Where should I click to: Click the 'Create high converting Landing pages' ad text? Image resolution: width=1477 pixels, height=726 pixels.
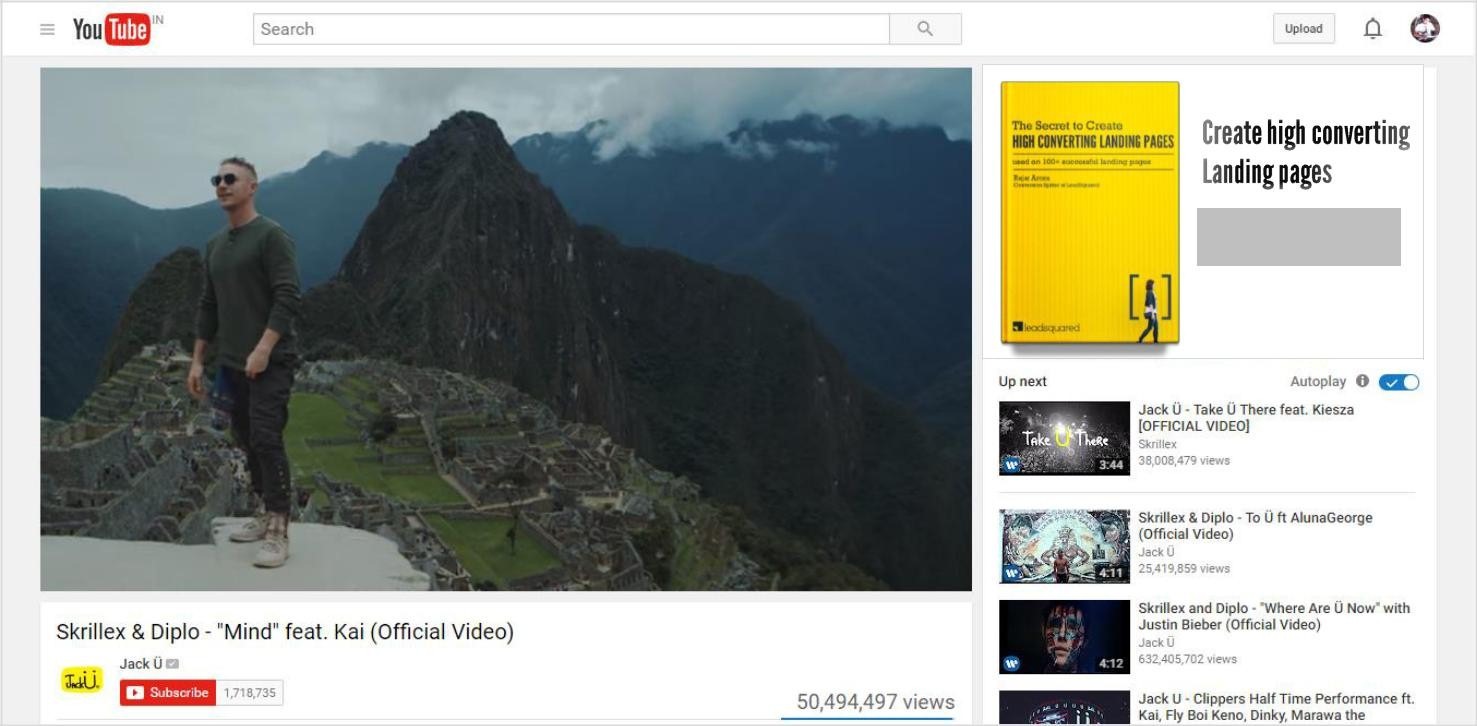(x=1305, y=153)
